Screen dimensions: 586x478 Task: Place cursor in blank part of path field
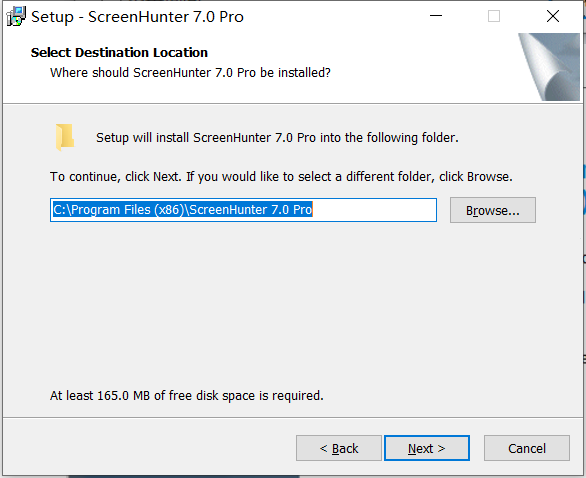(x=374, y=210)
